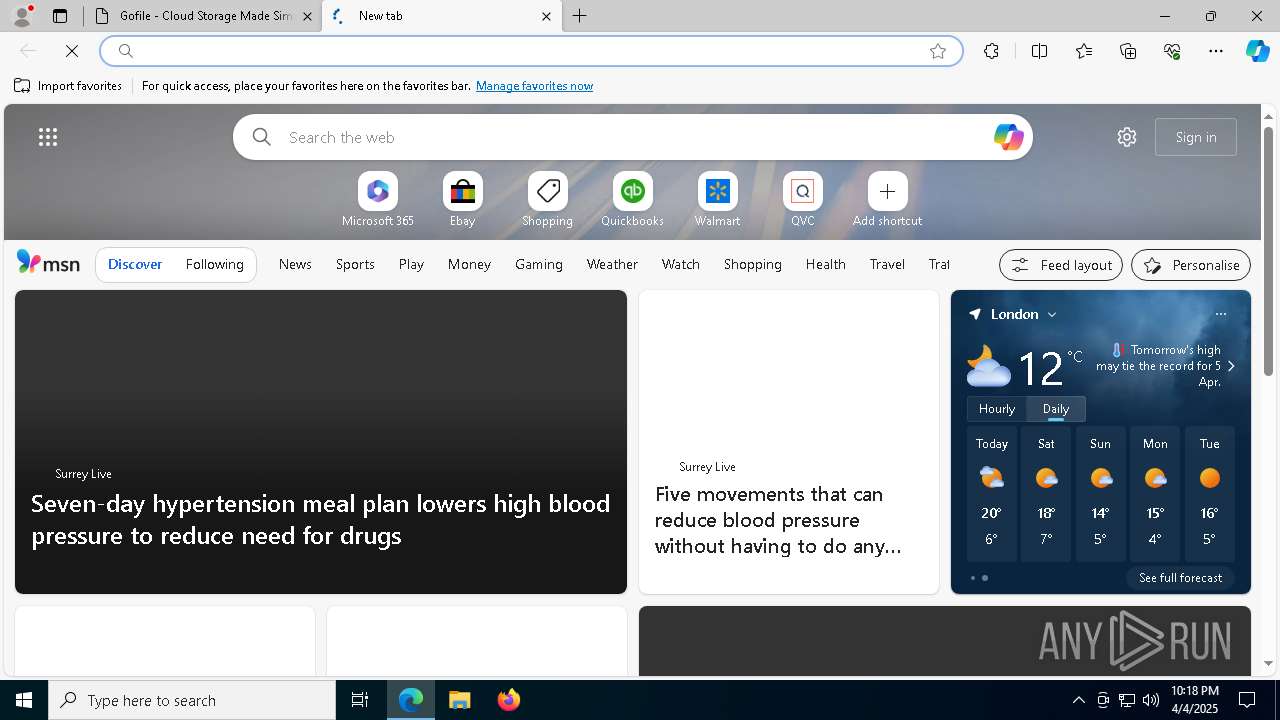Select the Following feed tab

click(214, 264)
